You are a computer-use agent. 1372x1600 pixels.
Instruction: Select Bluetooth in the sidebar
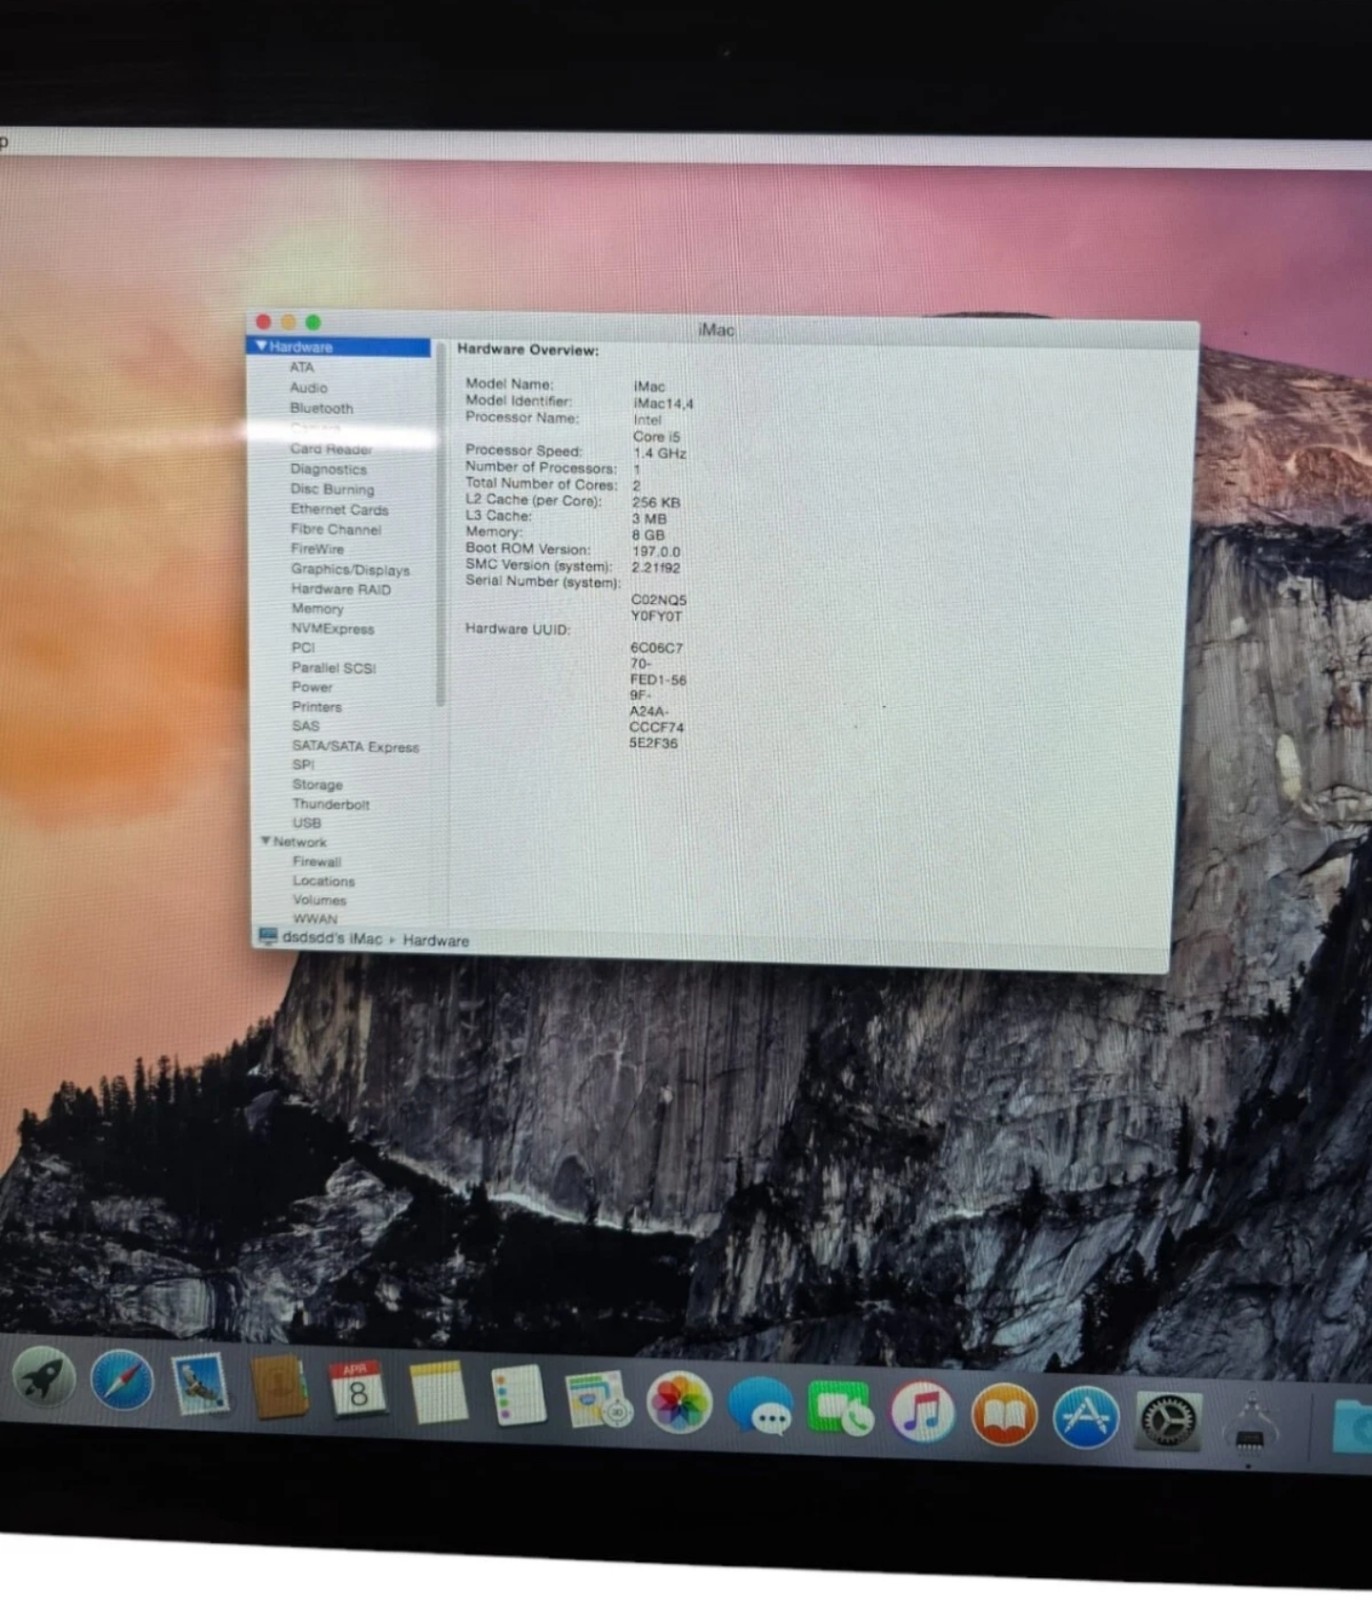click(321, 408)
